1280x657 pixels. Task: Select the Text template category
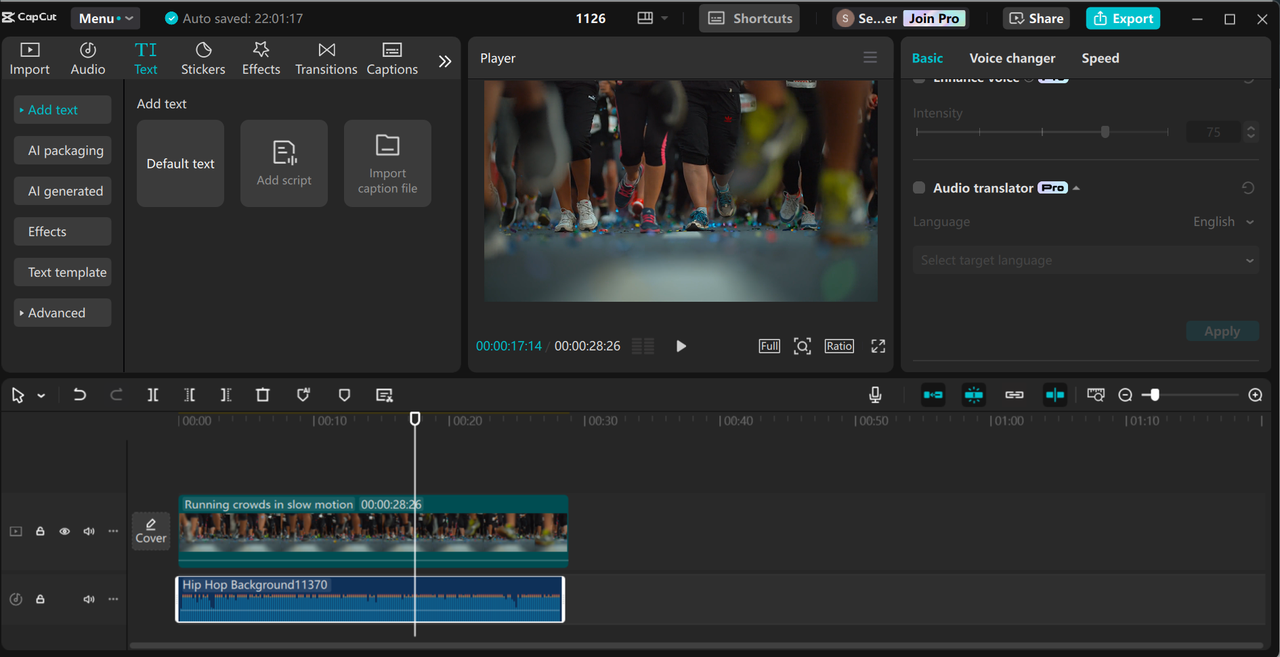point(62,272)
